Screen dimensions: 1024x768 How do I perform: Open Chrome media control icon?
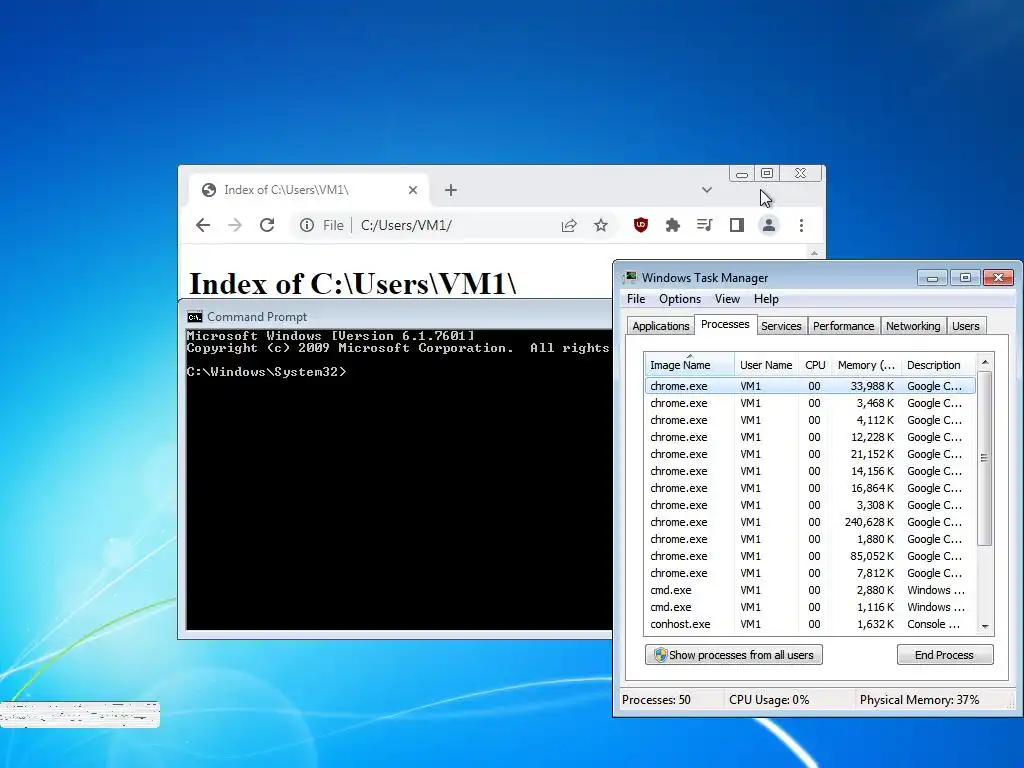pyautogui.click(x=705, y=225)
